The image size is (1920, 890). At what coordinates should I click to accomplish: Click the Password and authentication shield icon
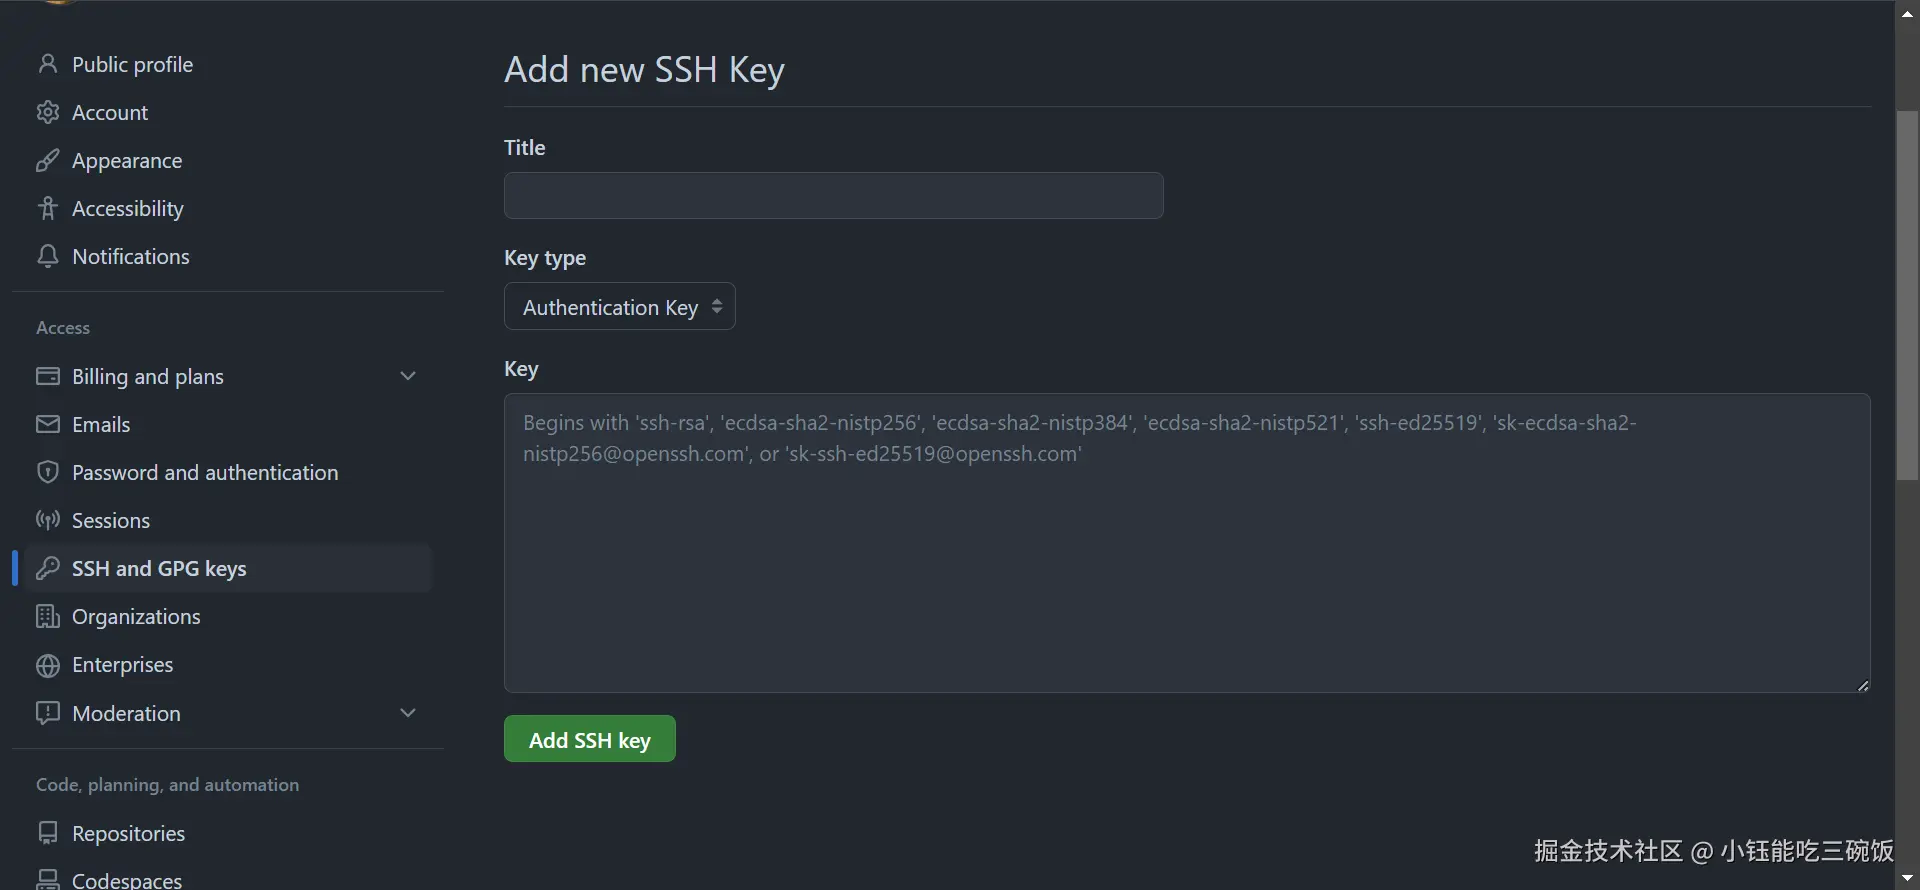click(x=47, y=472)
